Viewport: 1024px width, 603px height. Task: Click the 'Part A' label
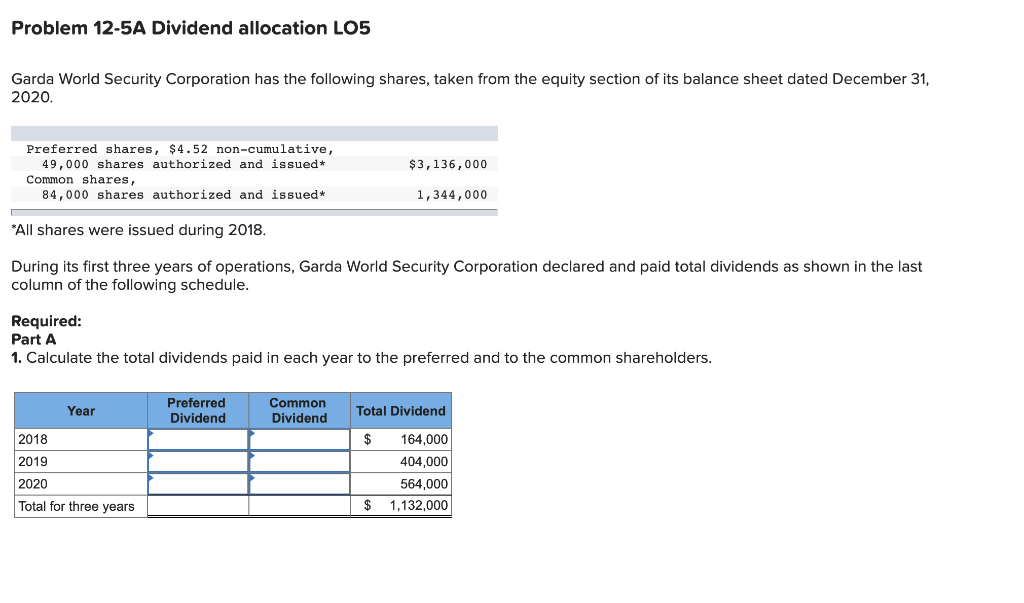coord(34,339)
